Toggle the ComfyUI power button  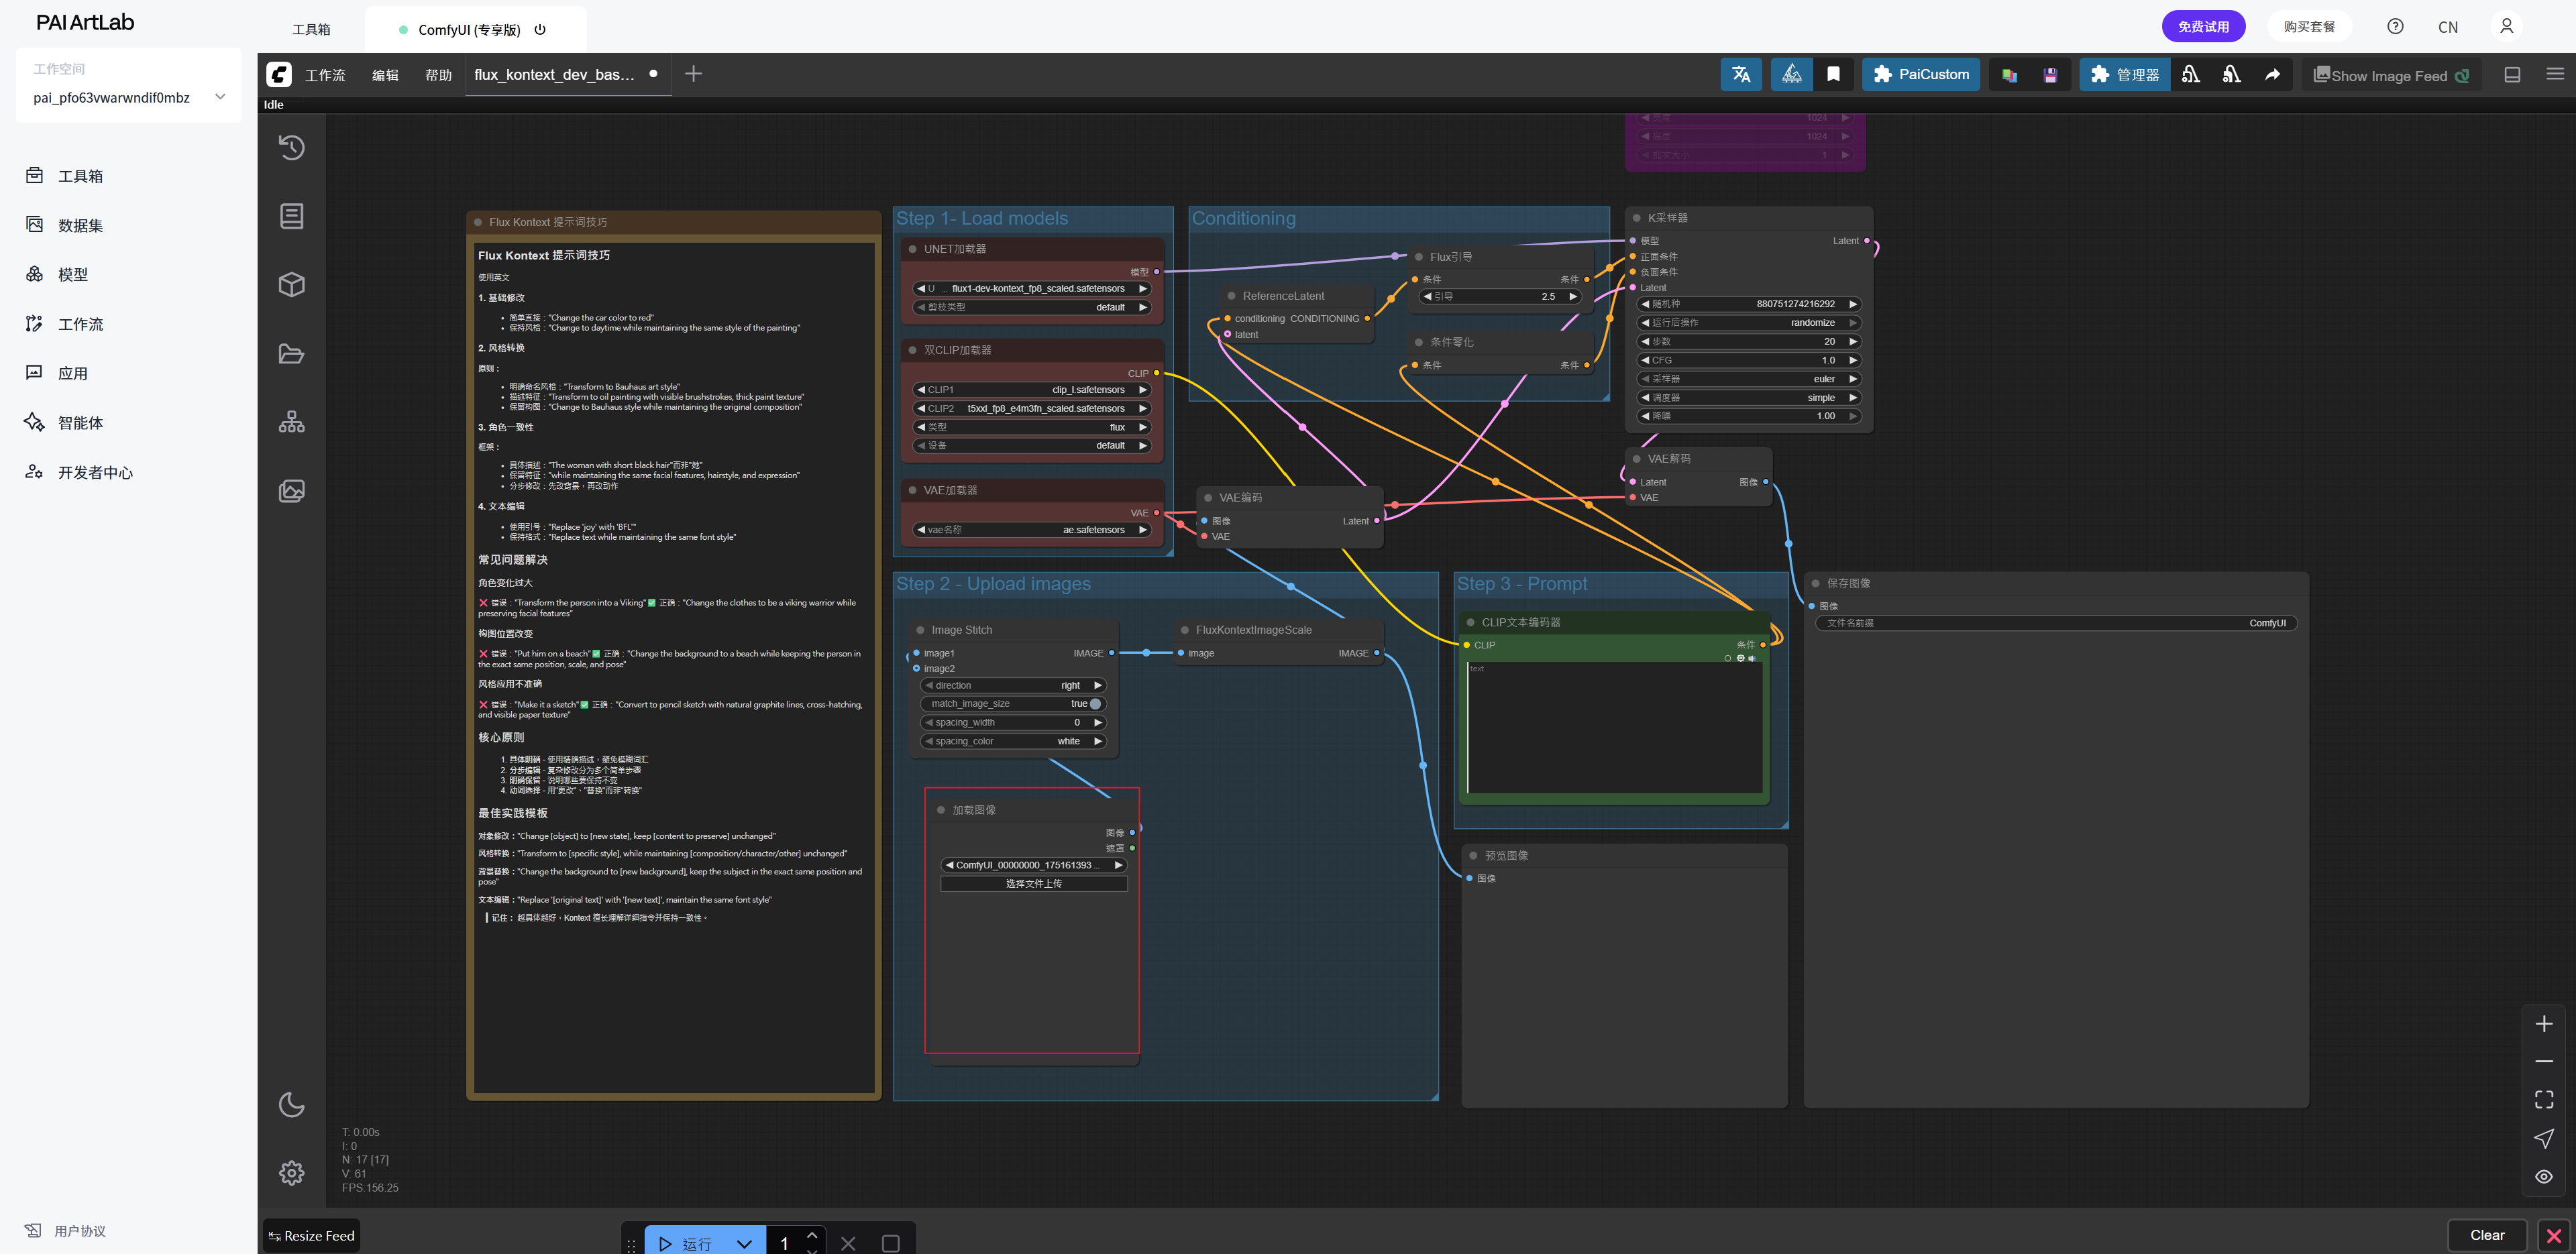point(540,29)
